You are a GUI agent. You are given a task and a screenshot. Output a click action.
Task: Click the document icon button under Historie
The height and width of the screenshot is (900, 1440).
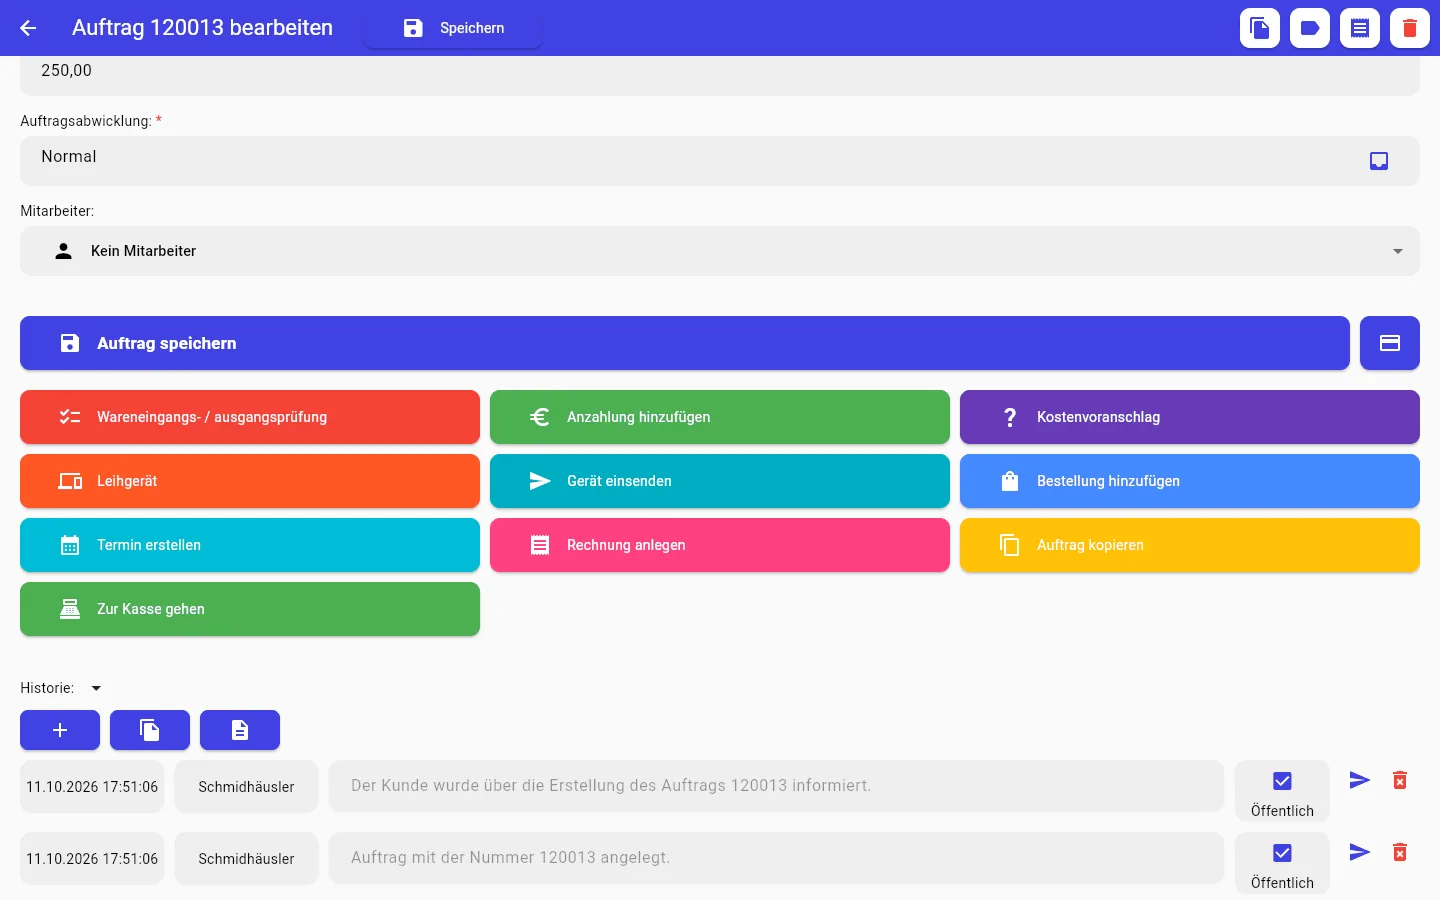pos(240,730)
